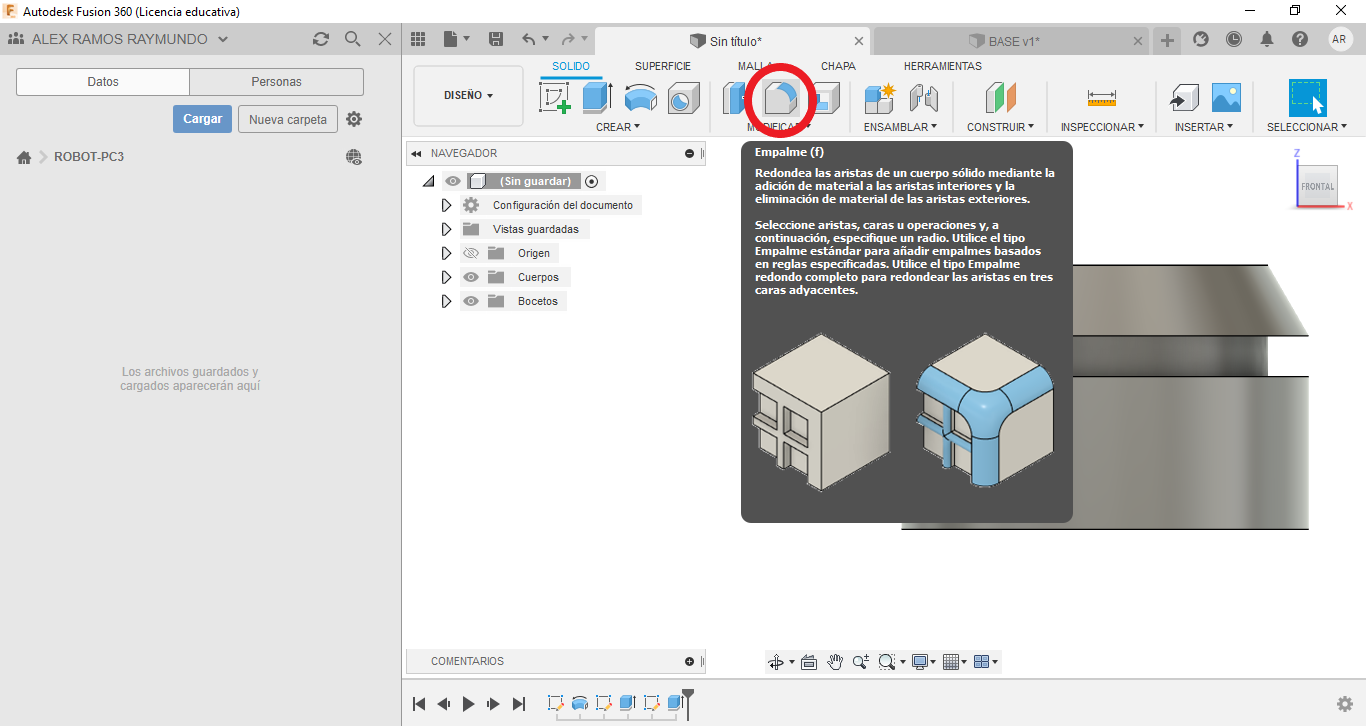The height and width of the screenshot is (726, 1366).
Task: Activate the Select tool
Action: [1307, 98]
